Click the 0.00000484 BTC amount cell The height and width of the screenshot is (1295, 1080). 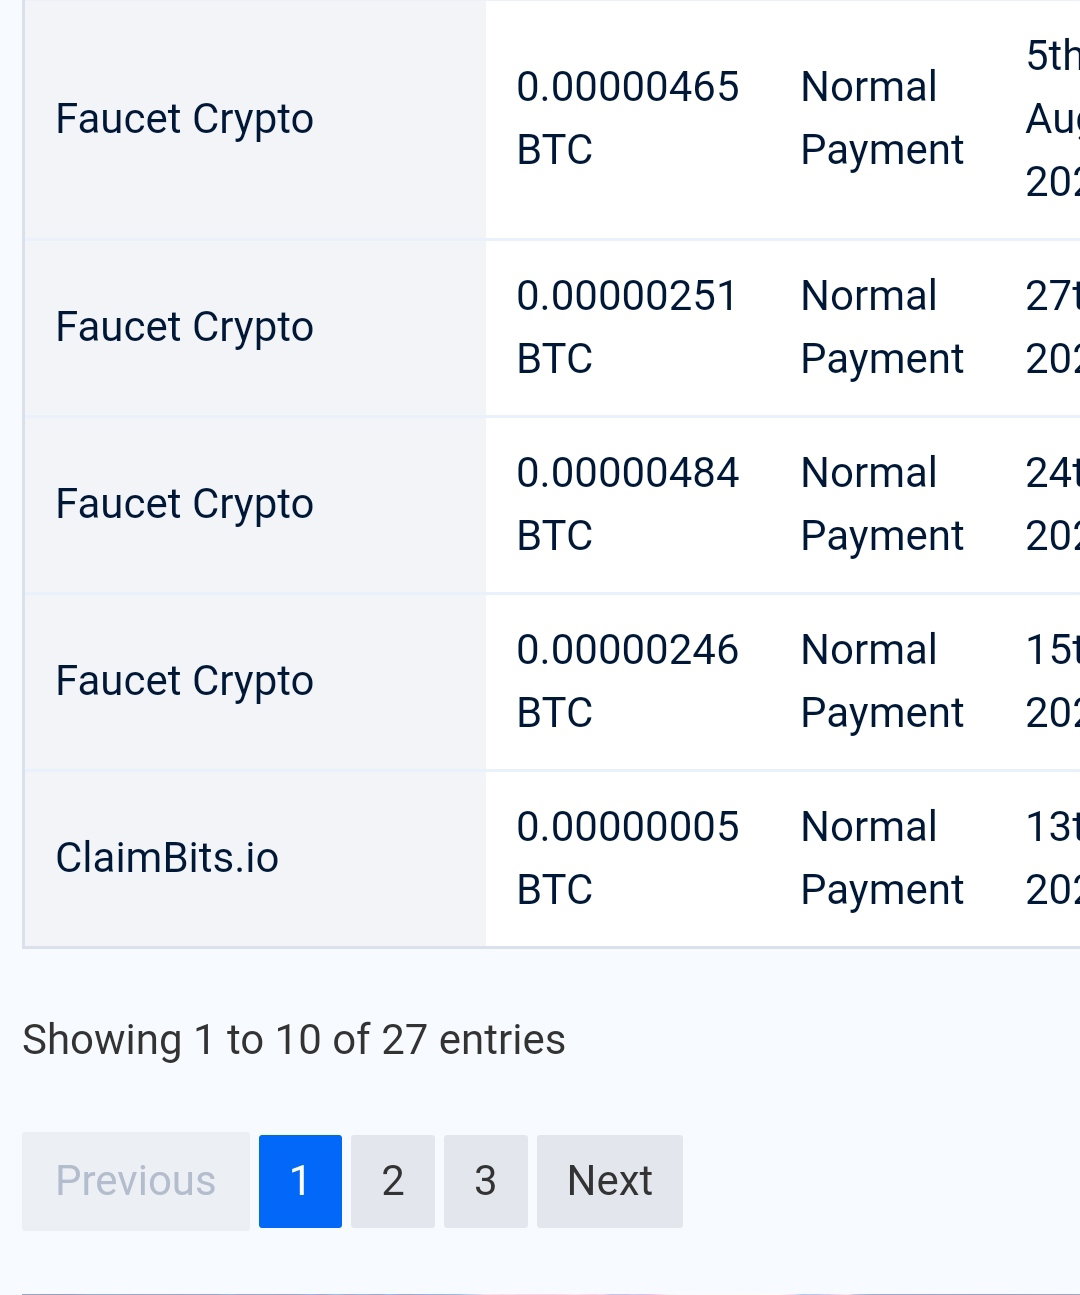pos(627,504)
